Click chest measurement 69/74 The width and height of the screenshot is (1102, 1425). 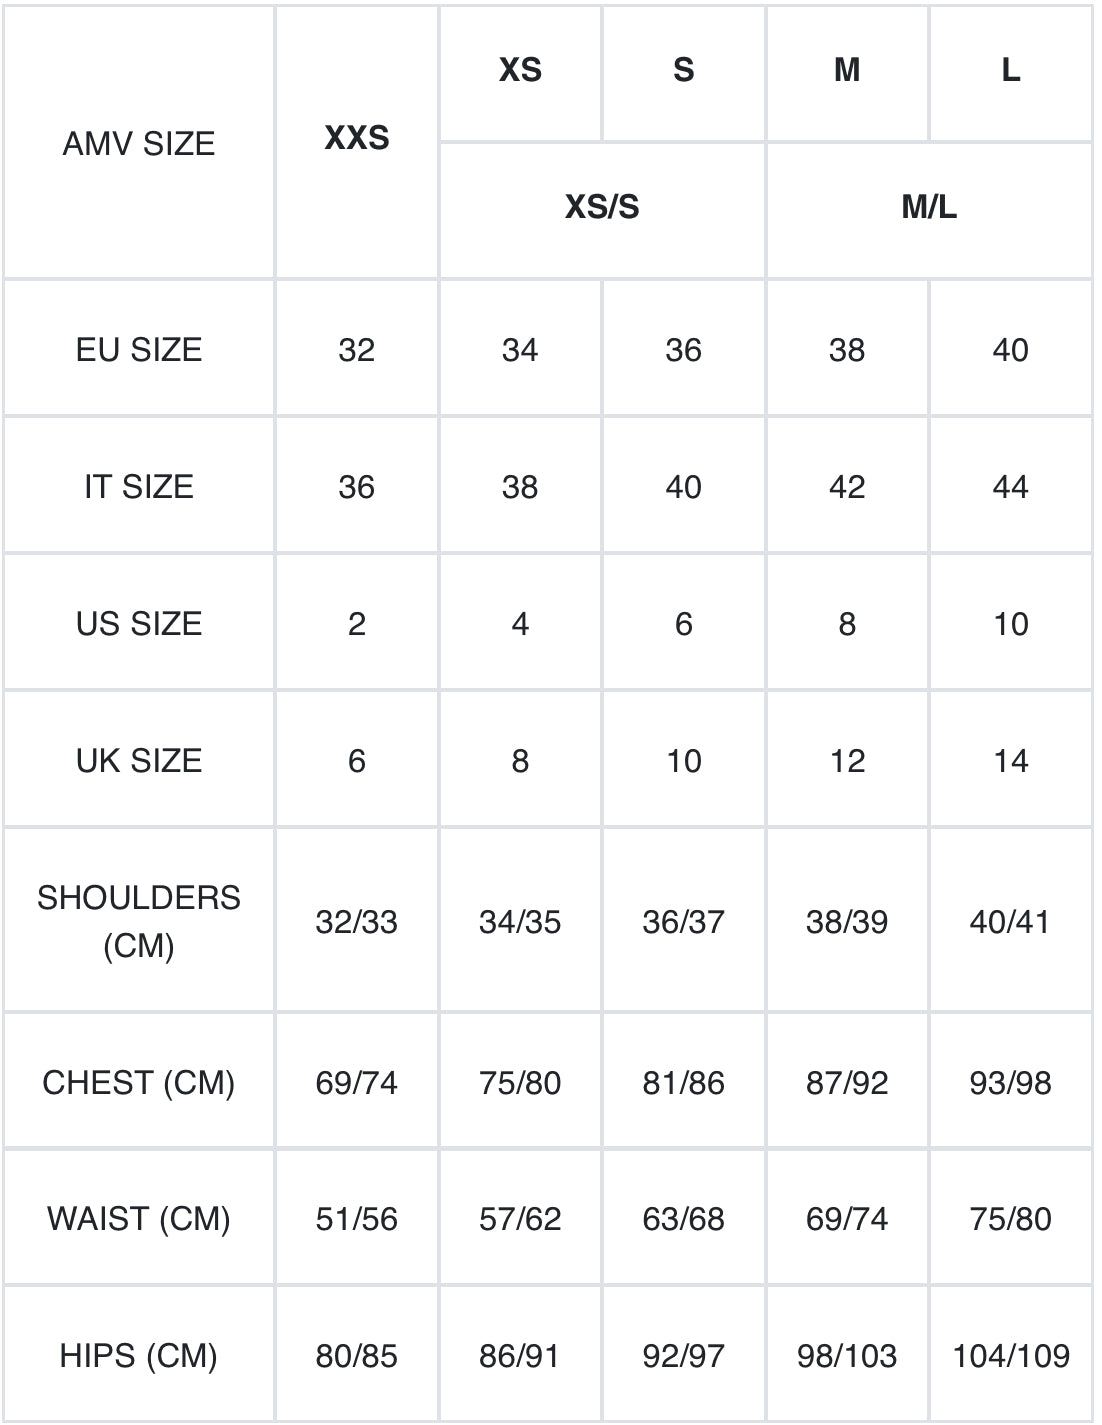click(357, 1082)
